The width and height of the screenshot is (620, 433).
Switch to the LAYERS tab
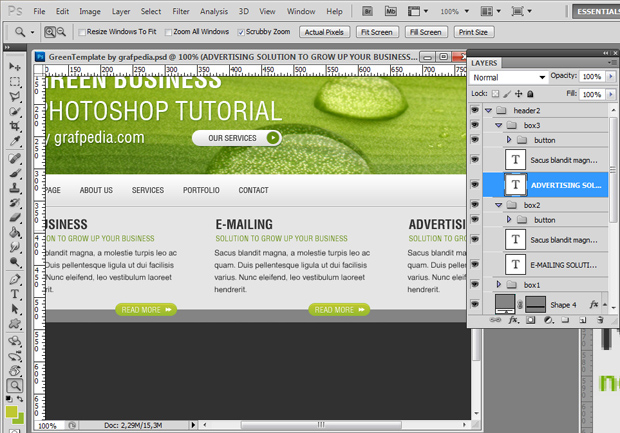(484, 63)
